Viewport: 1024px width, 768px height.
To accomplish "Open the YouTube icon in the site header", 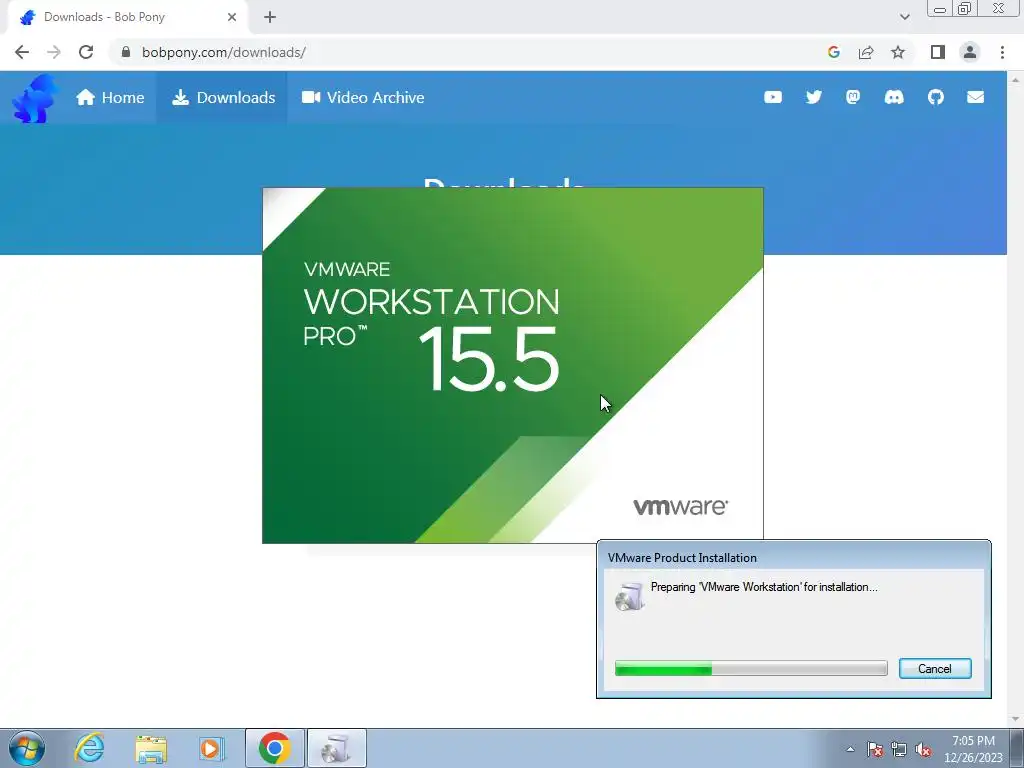I will click(x=773, y=97).
